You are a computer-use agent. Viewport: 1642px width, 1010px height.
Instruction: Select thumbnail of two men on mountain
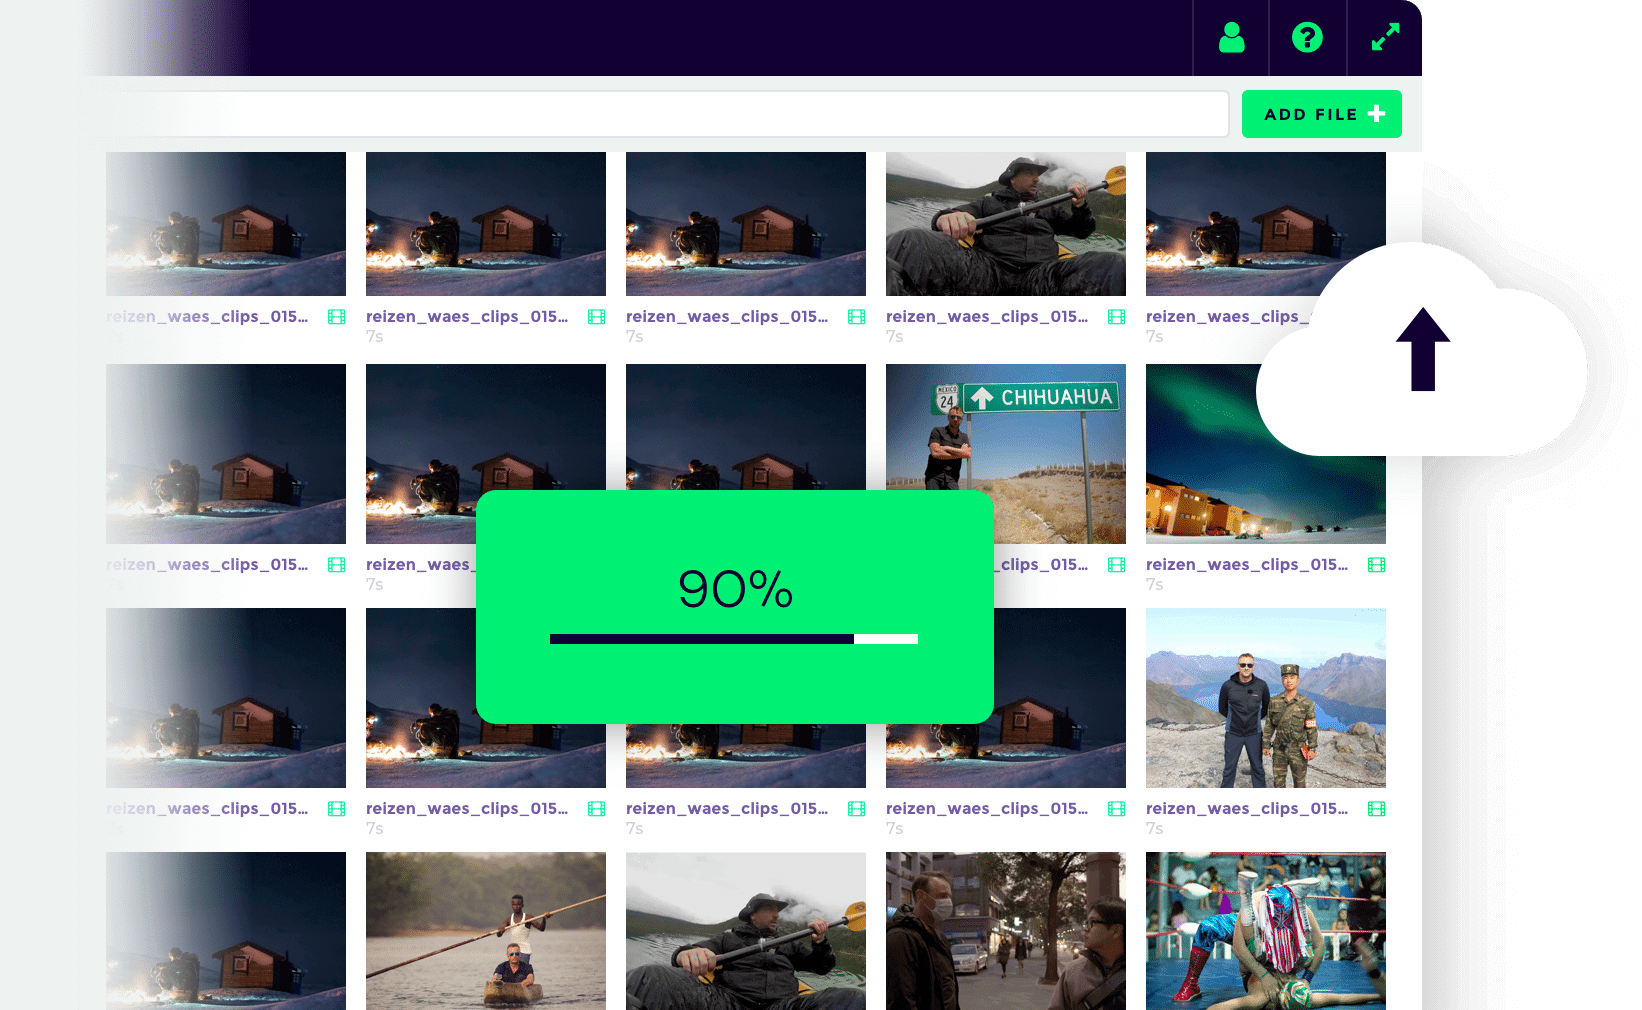(x=1265, y=698)
